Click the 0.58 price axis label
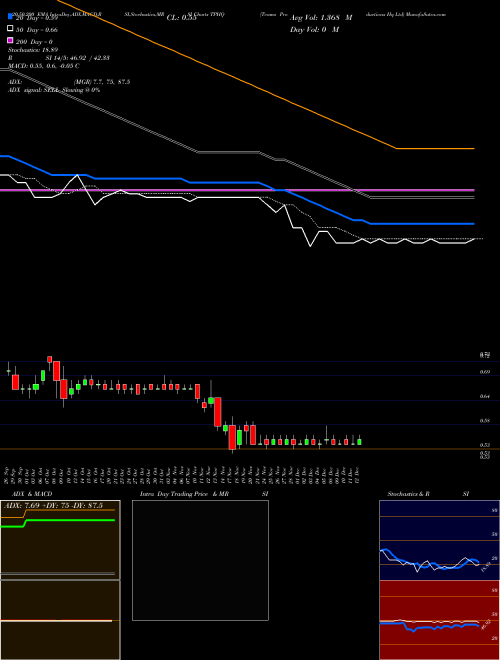Image resolution: width=500 pixels, height=660 pixels. [485, 420]
